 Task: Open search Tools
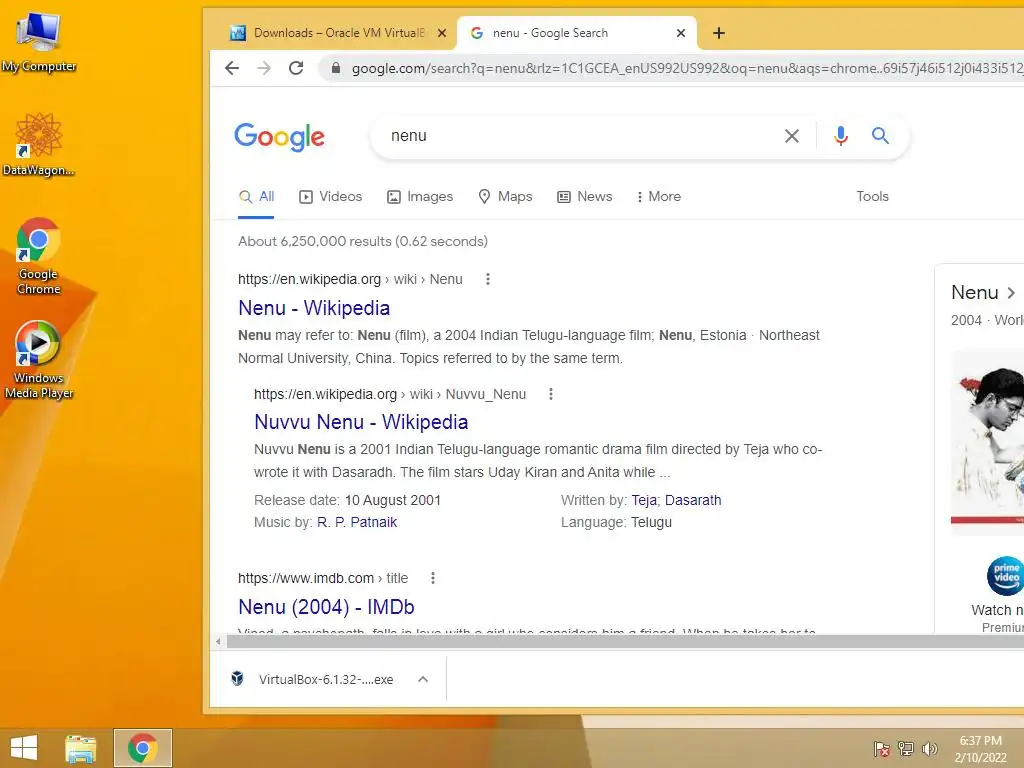872,197
